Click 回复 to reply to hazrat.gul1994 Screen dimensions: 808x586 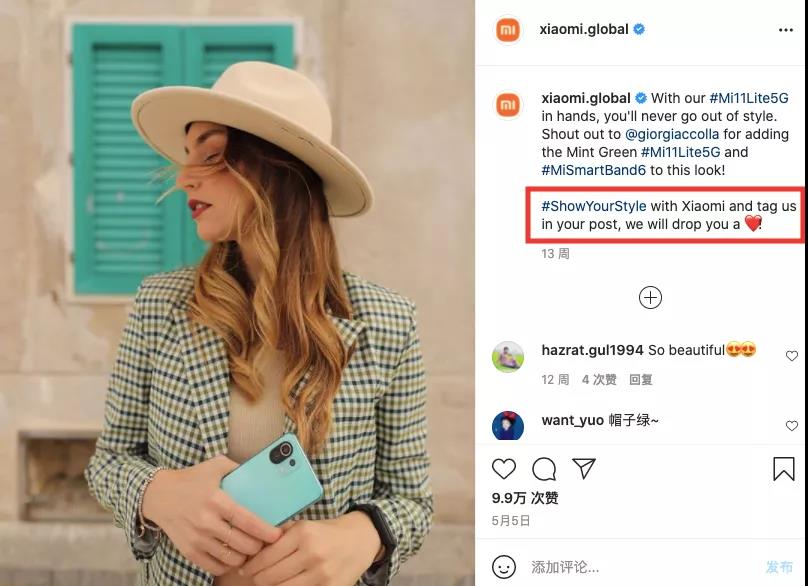point(641,380)
